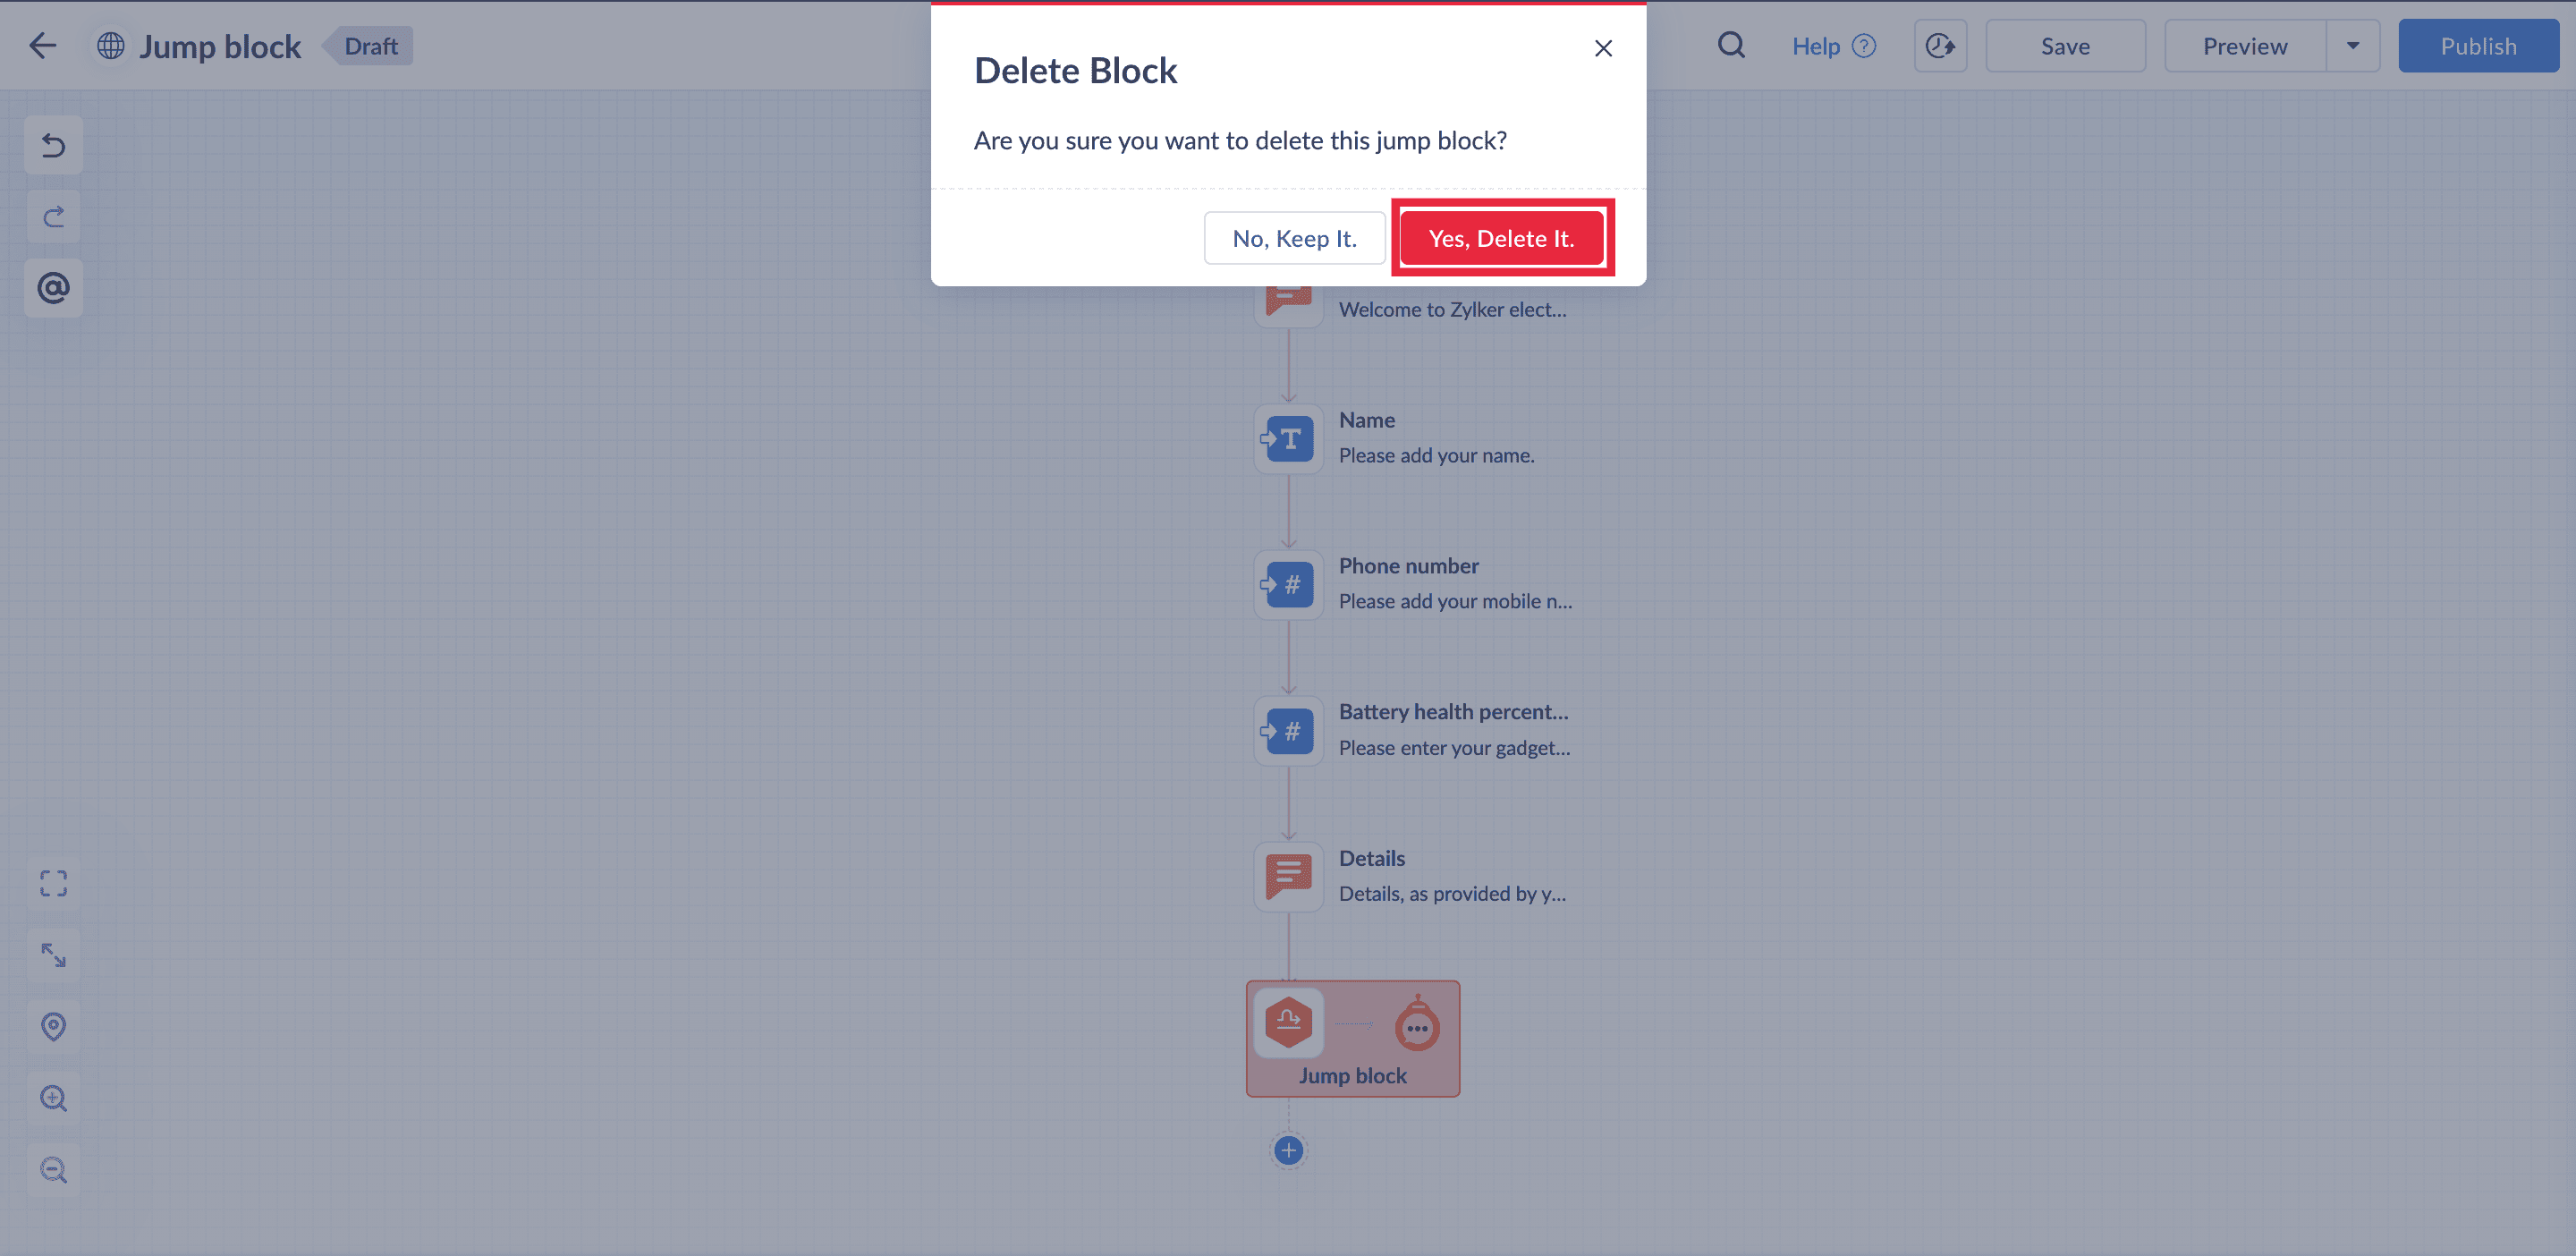Preview the bot
2576x1256 pixels.
click(x=2245, y=46)
